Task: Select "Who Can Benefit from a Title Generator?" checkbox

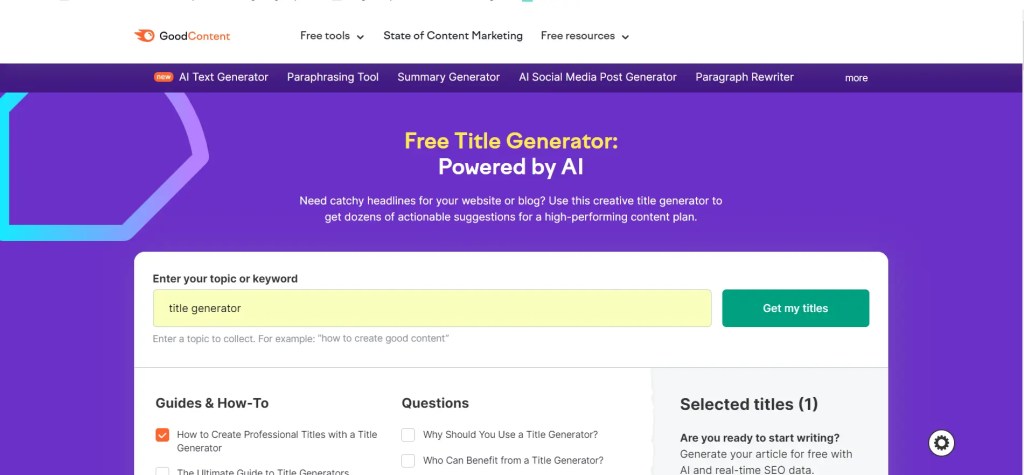Action: point(408,461)
